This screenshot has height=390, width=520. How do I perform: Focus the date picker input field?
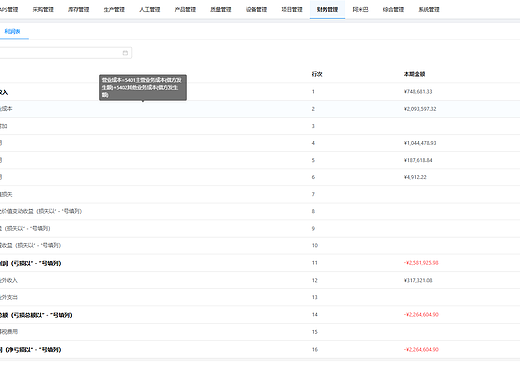pyautogui.click(x=66, y=53)
